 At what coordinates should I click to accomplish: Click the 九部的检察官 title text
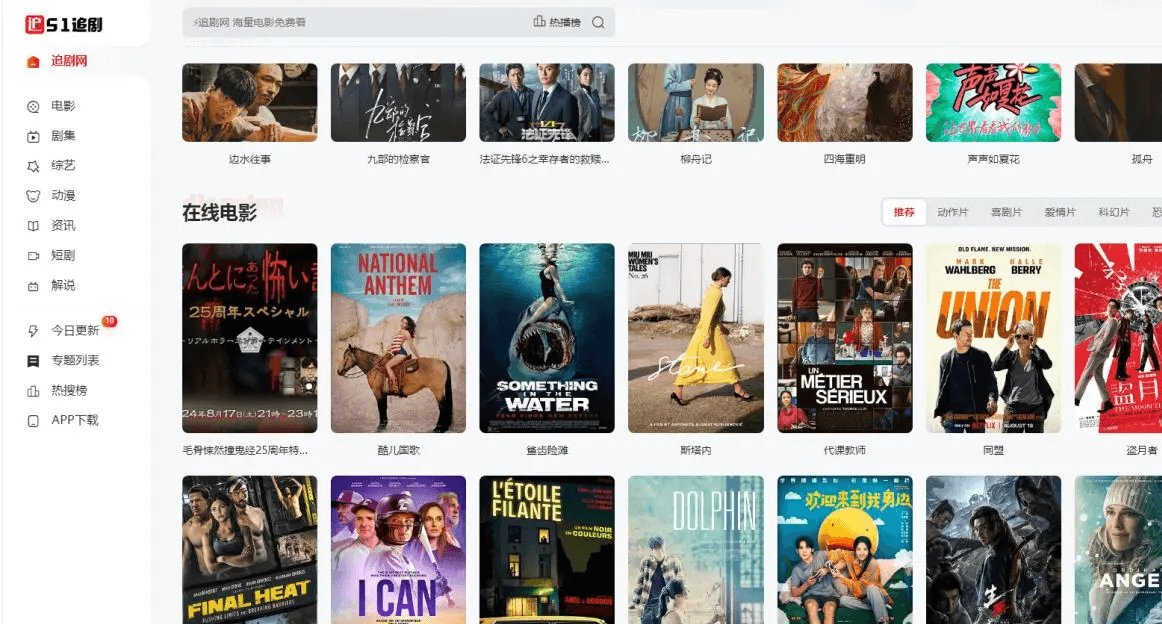click(399, 159)
